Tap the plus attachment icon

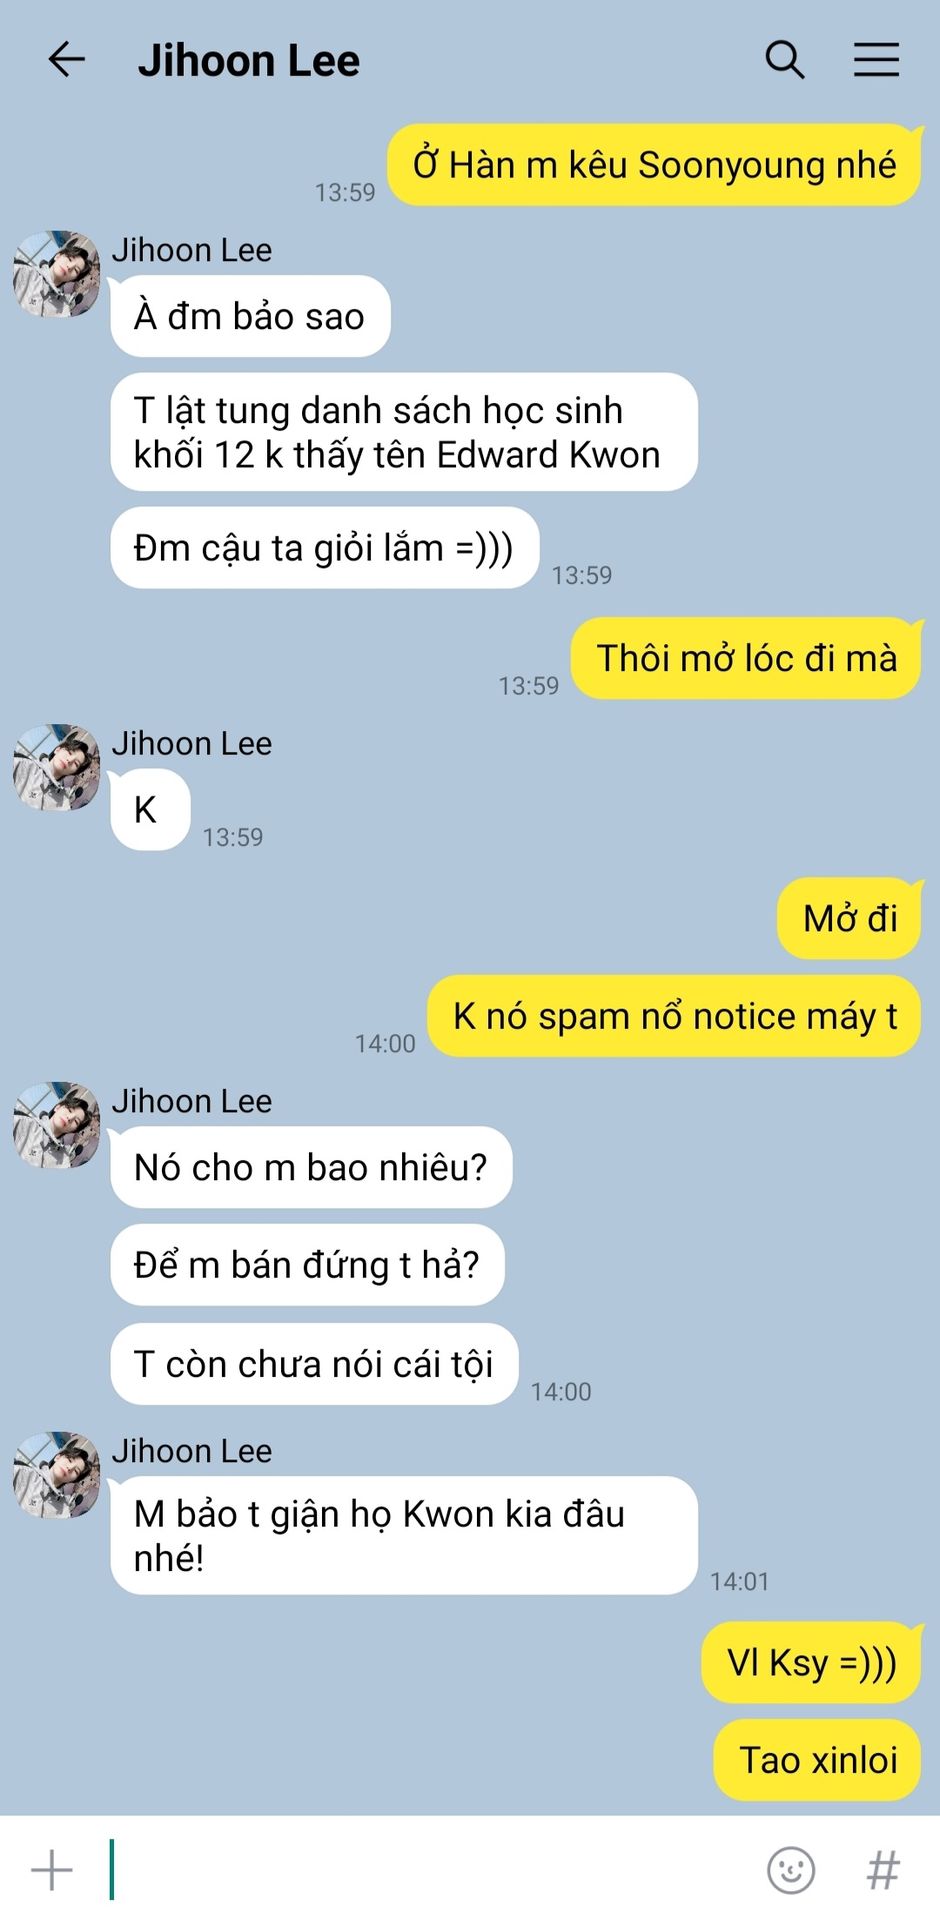click(x=52, y=1869)
